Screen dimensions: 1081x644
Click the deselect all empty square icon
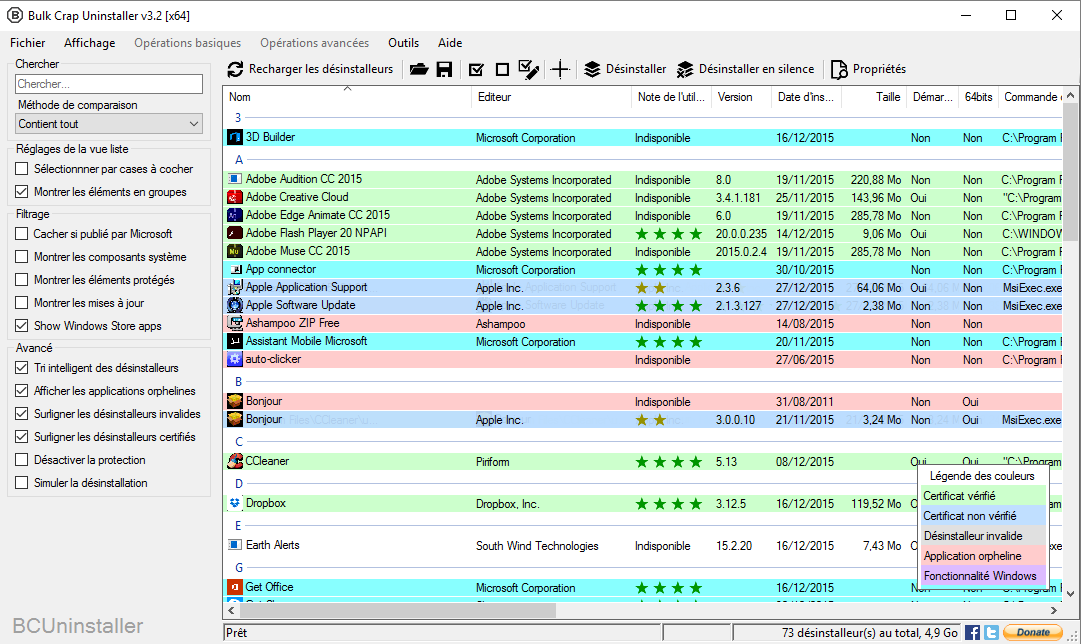point(503,70)
